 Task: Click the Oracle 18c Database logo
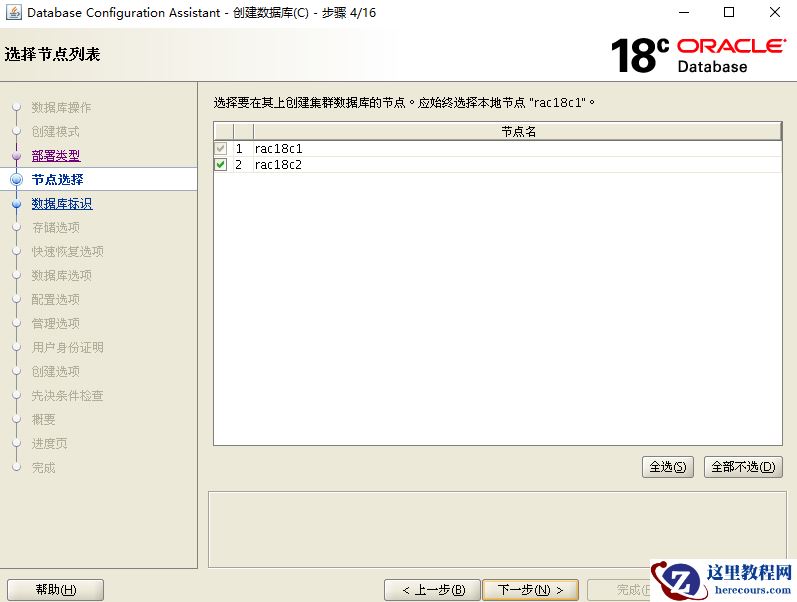click(x=699, y=54)
